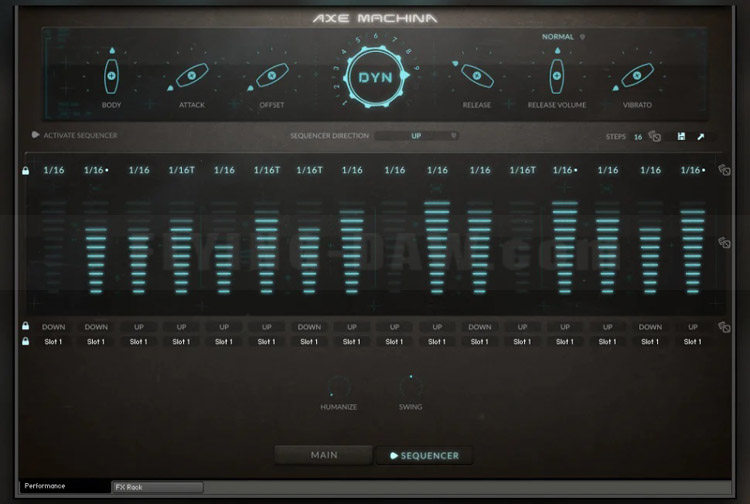The height and width of the screenshot is (504, 750).
Task: Adjust the BODY knob
Action: [x=111, y=76]
